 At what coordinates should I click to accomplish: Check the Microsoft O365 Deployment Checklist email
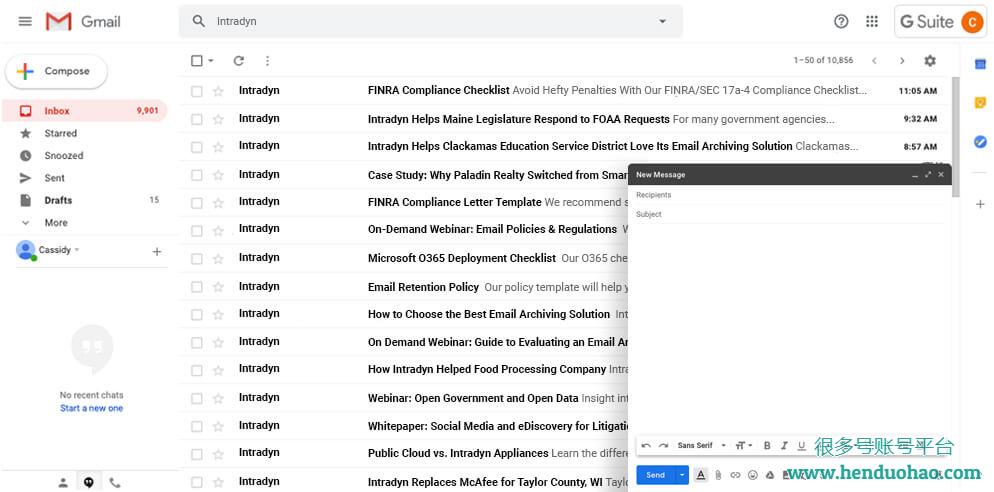[197, 259]
